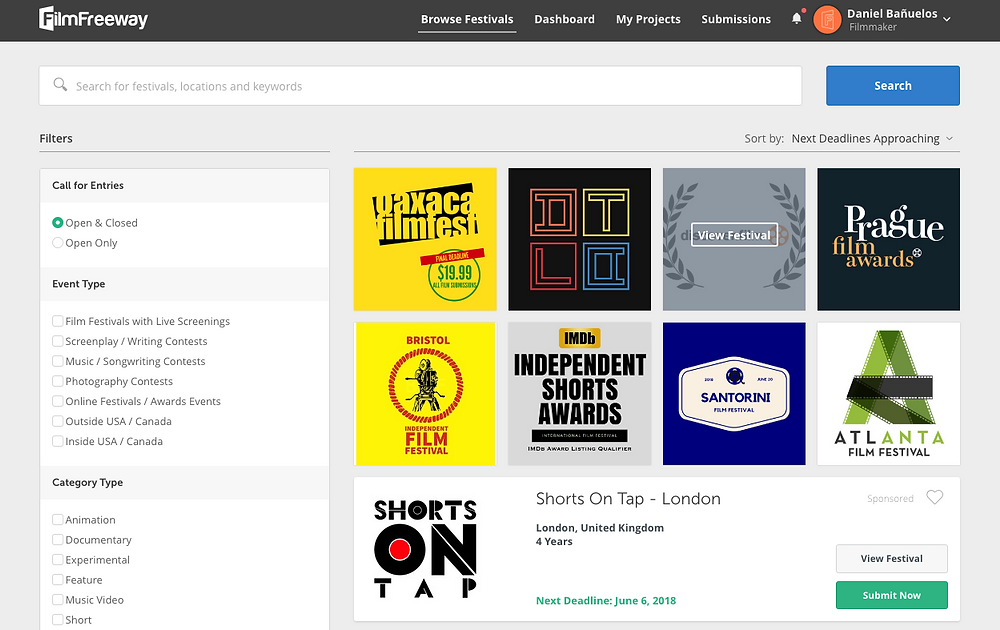Select Open Only radio option
Screen dimensions: 1000x630
coord(57,243)
